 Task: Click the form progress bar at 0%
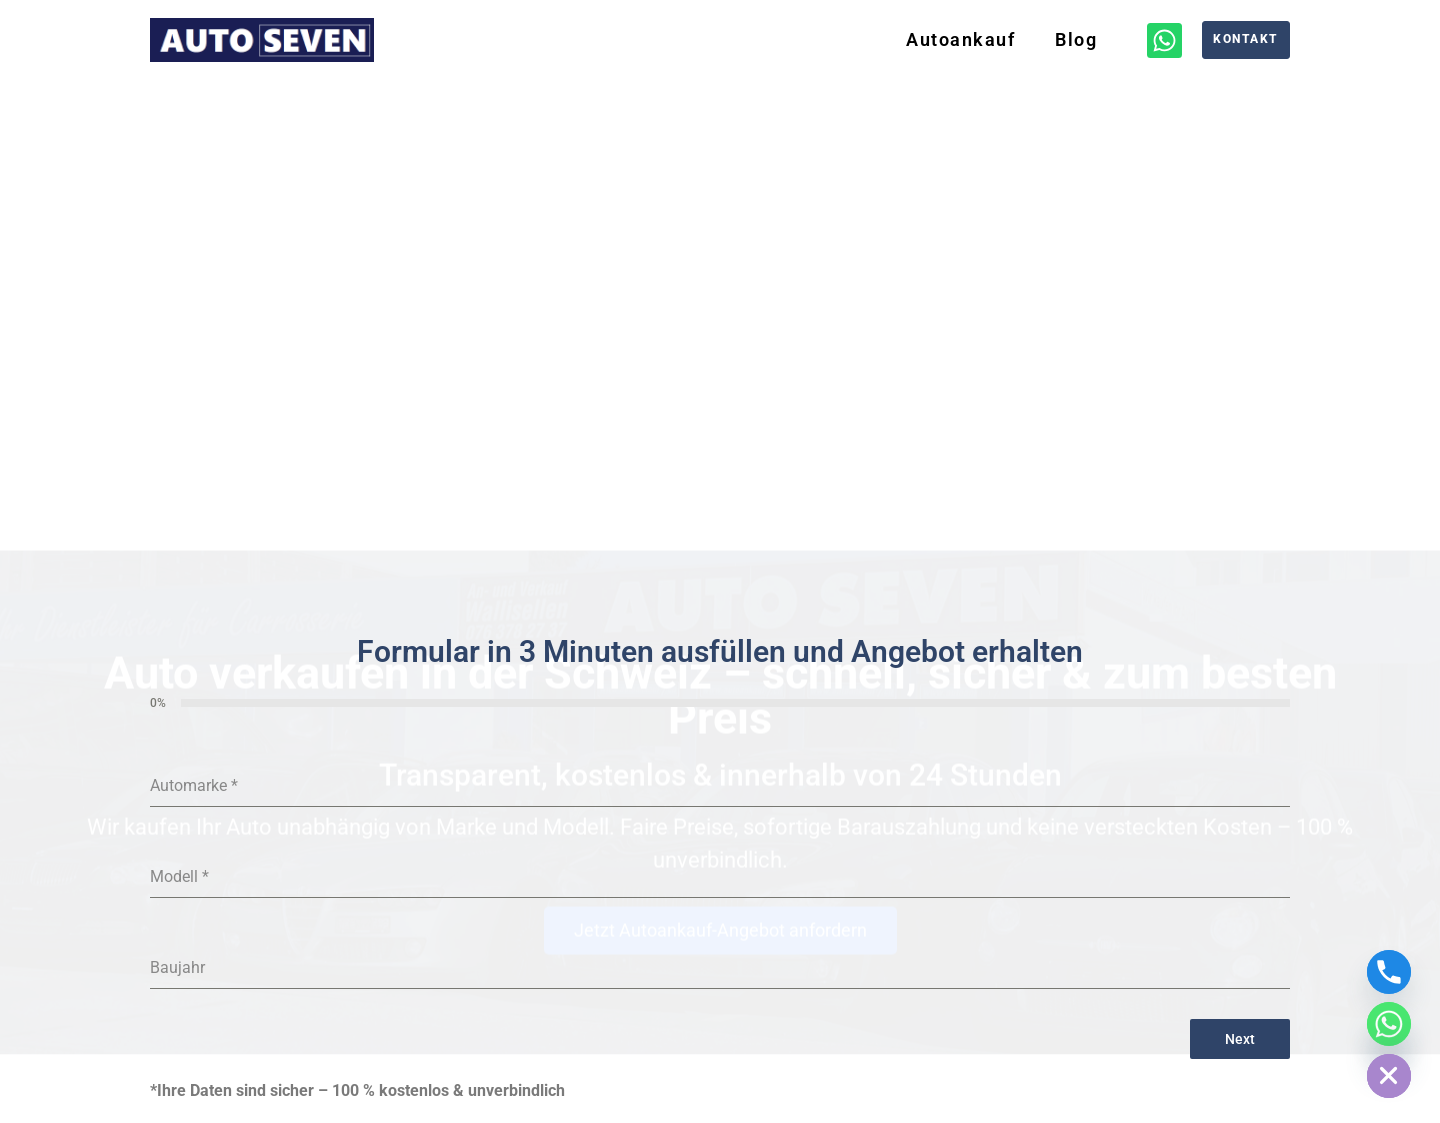[735, 703]
